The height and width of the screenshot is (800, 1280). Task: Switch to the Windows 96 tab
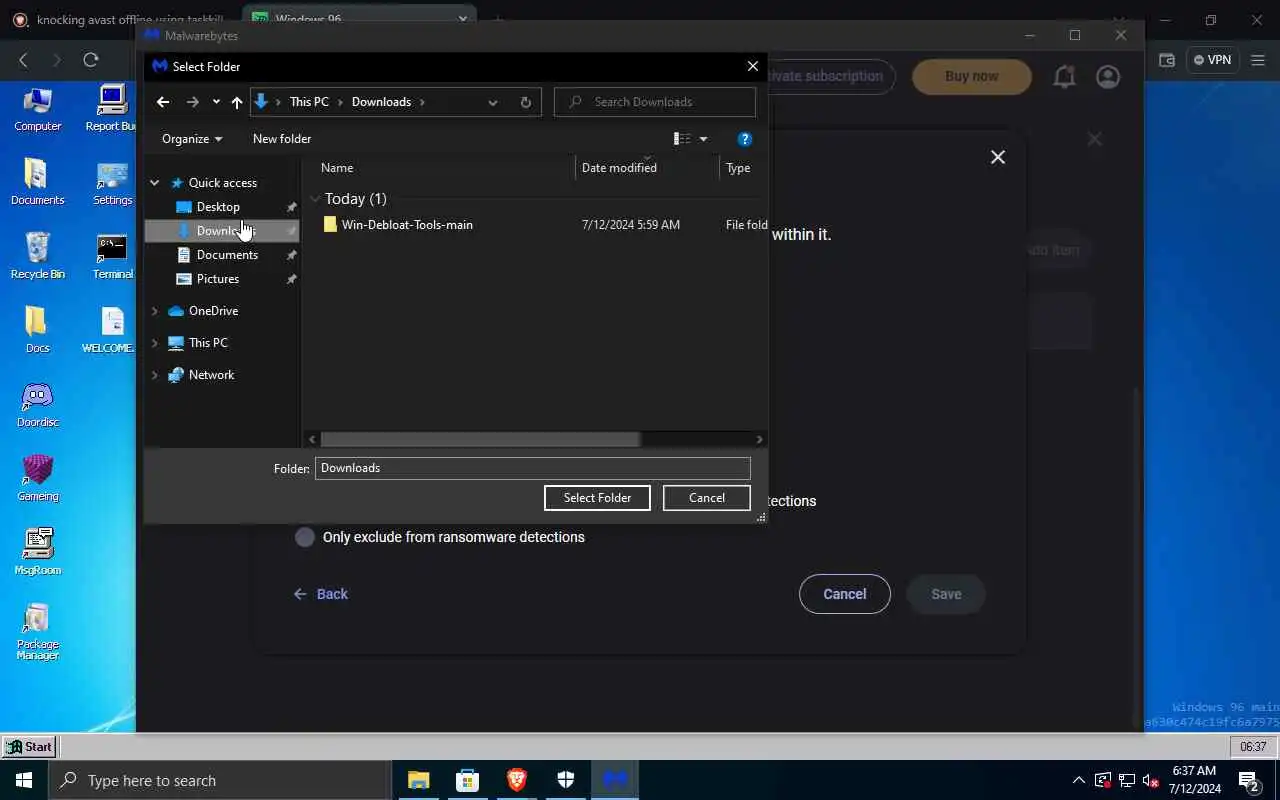pos(360,19)
